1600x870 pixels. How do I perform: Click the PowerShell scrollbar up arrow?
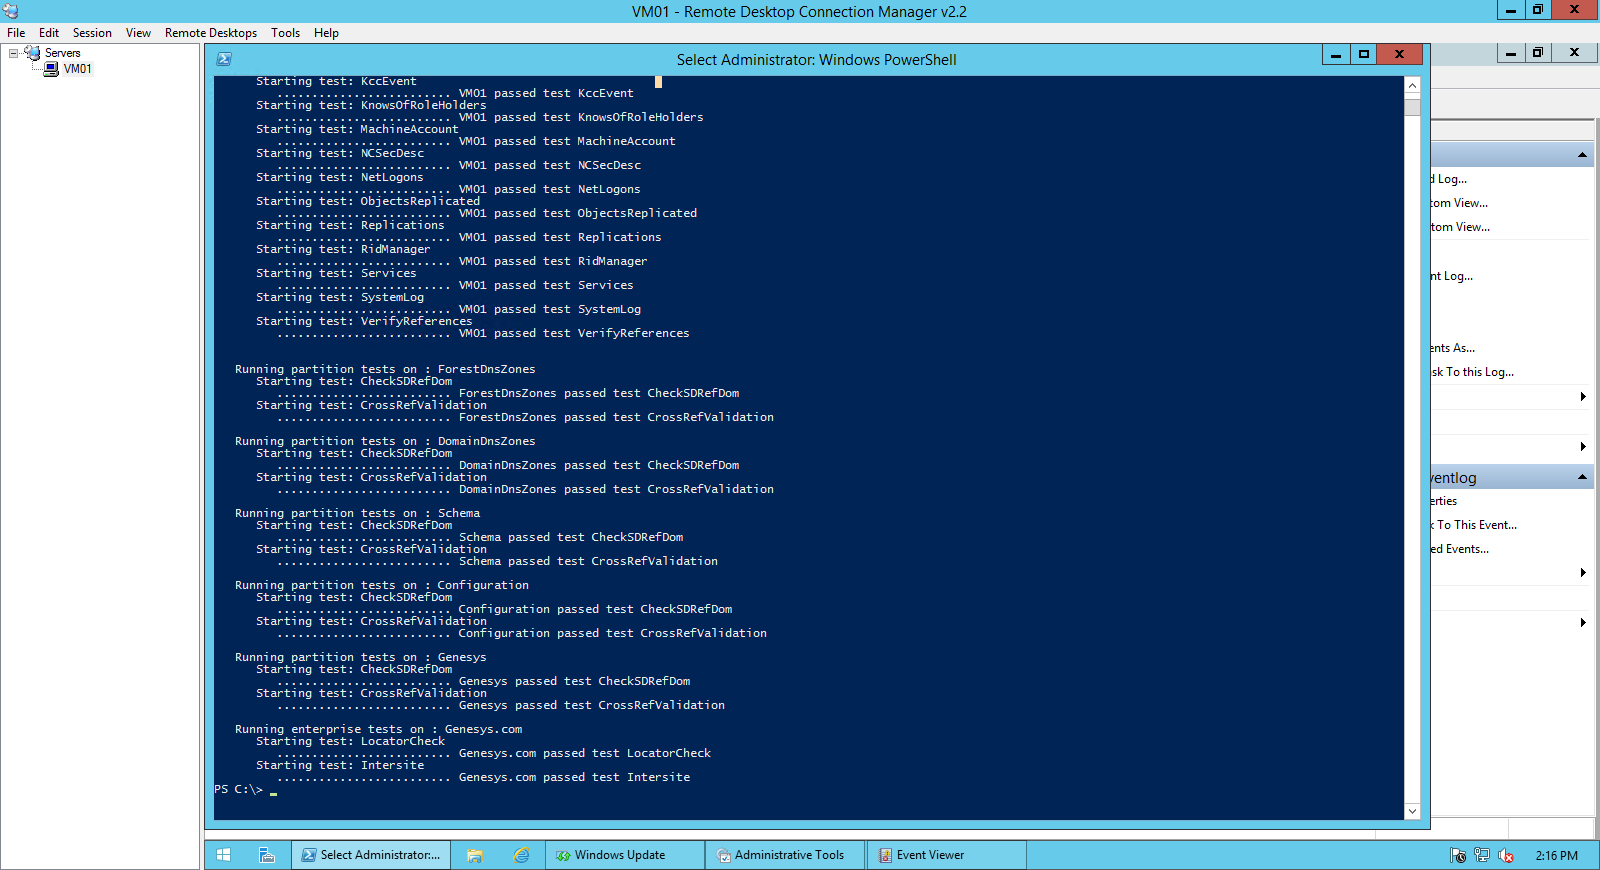click(1412, 86)
